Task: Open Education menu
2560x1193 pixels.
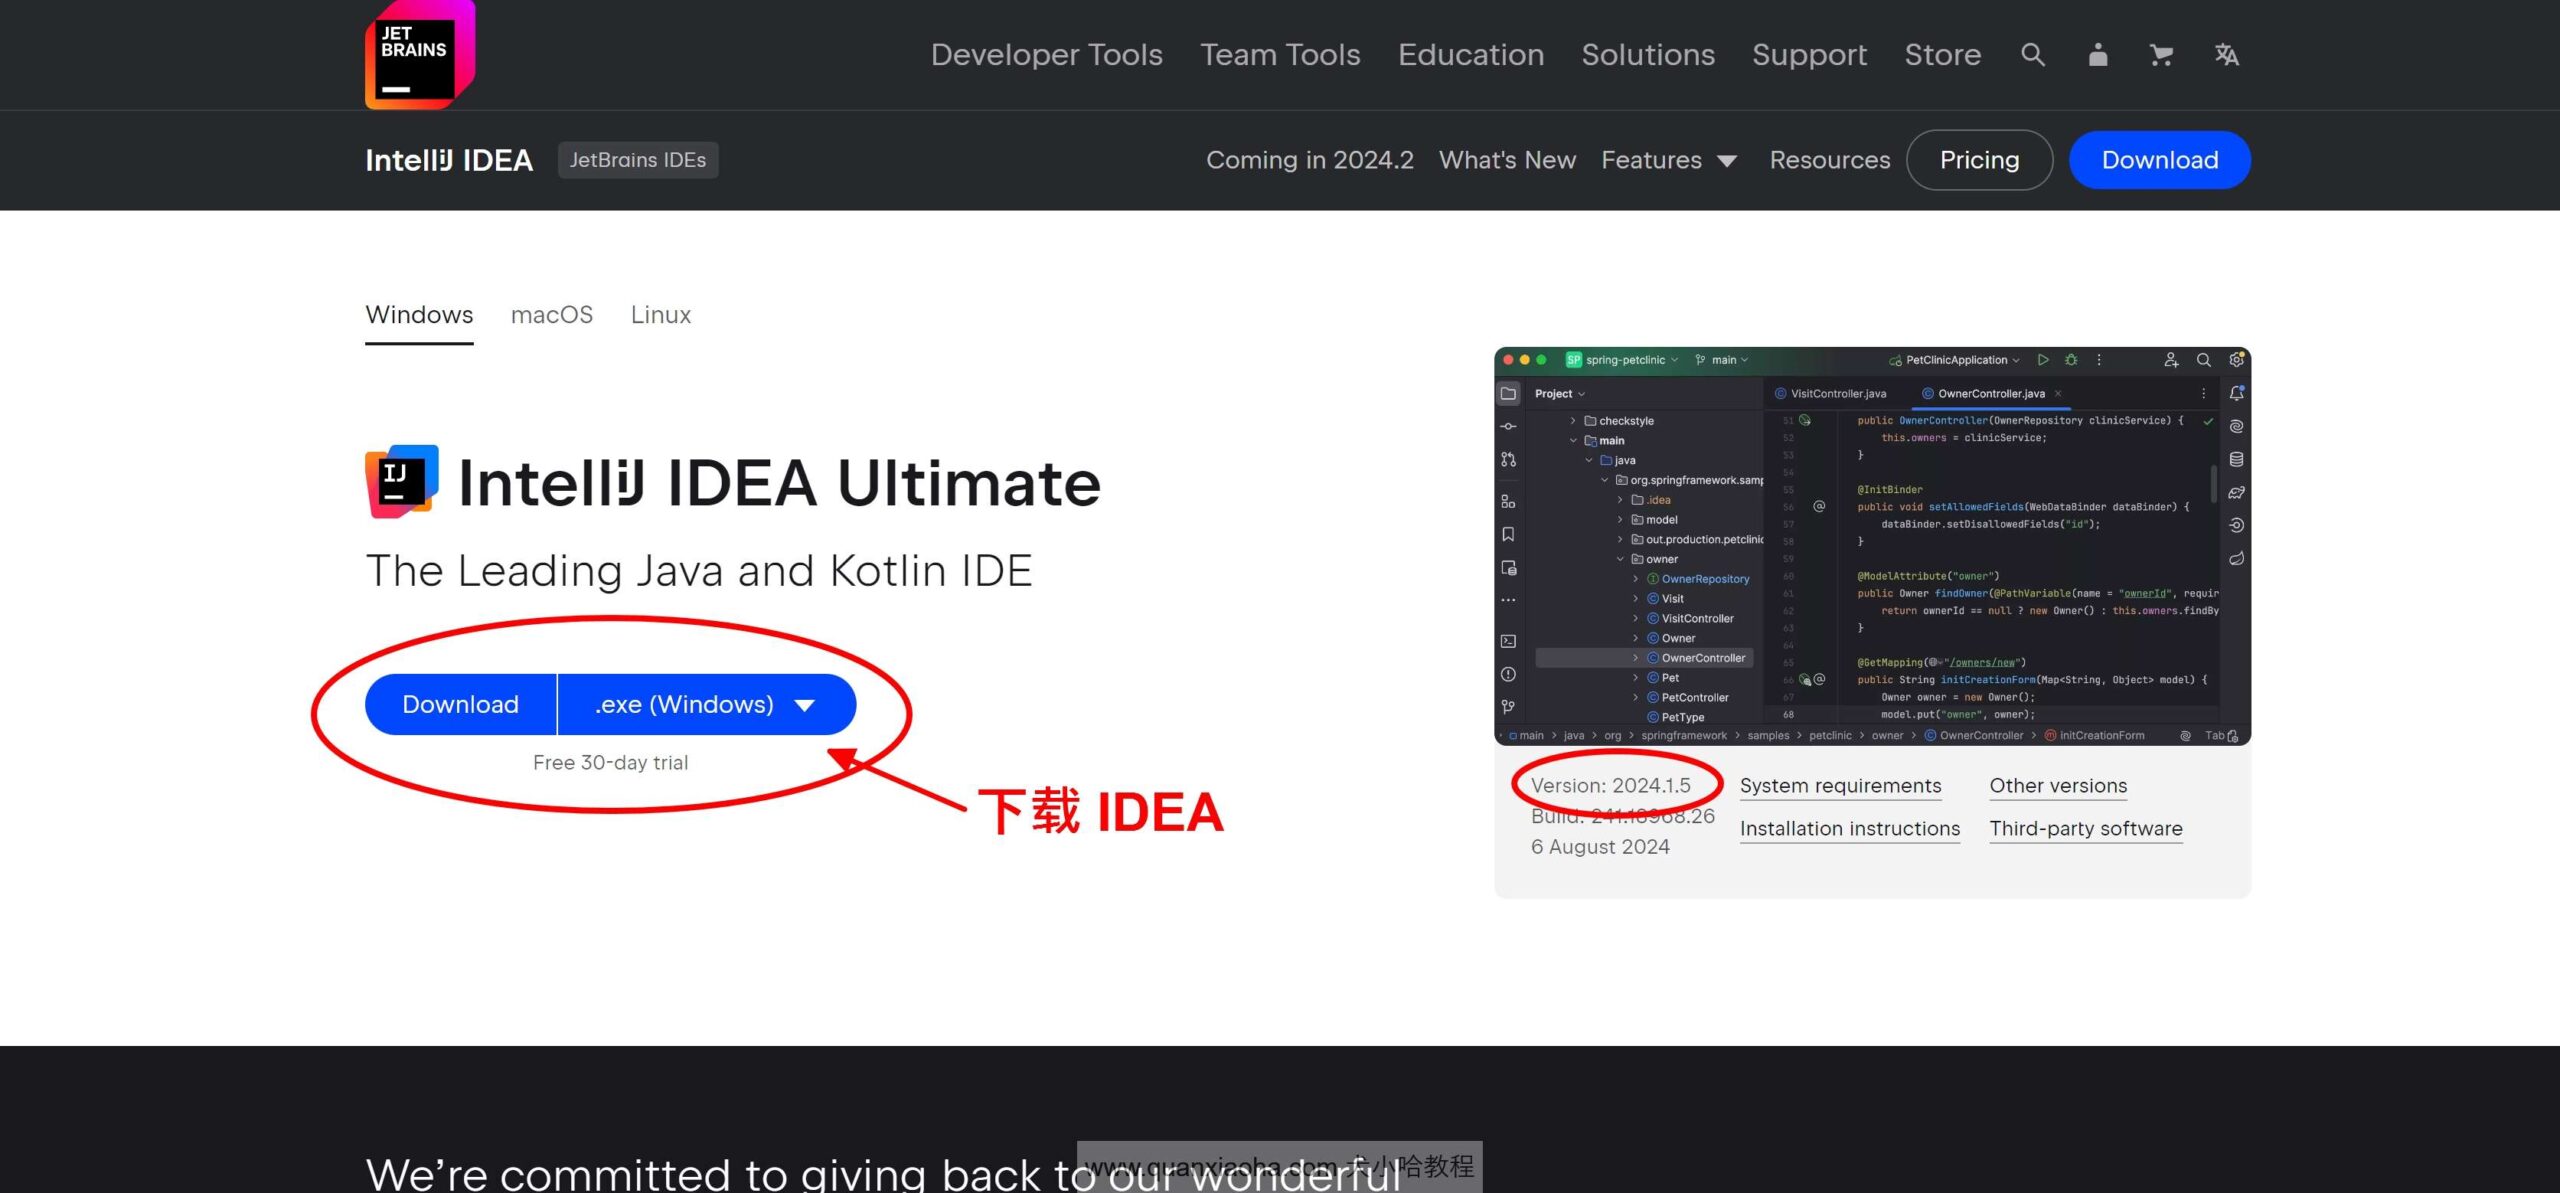Action: coord(1470,54)
